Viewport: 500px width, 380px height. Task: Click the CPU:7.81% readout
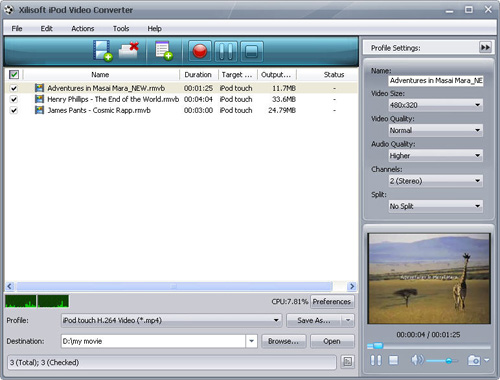[x=289, y=301]
